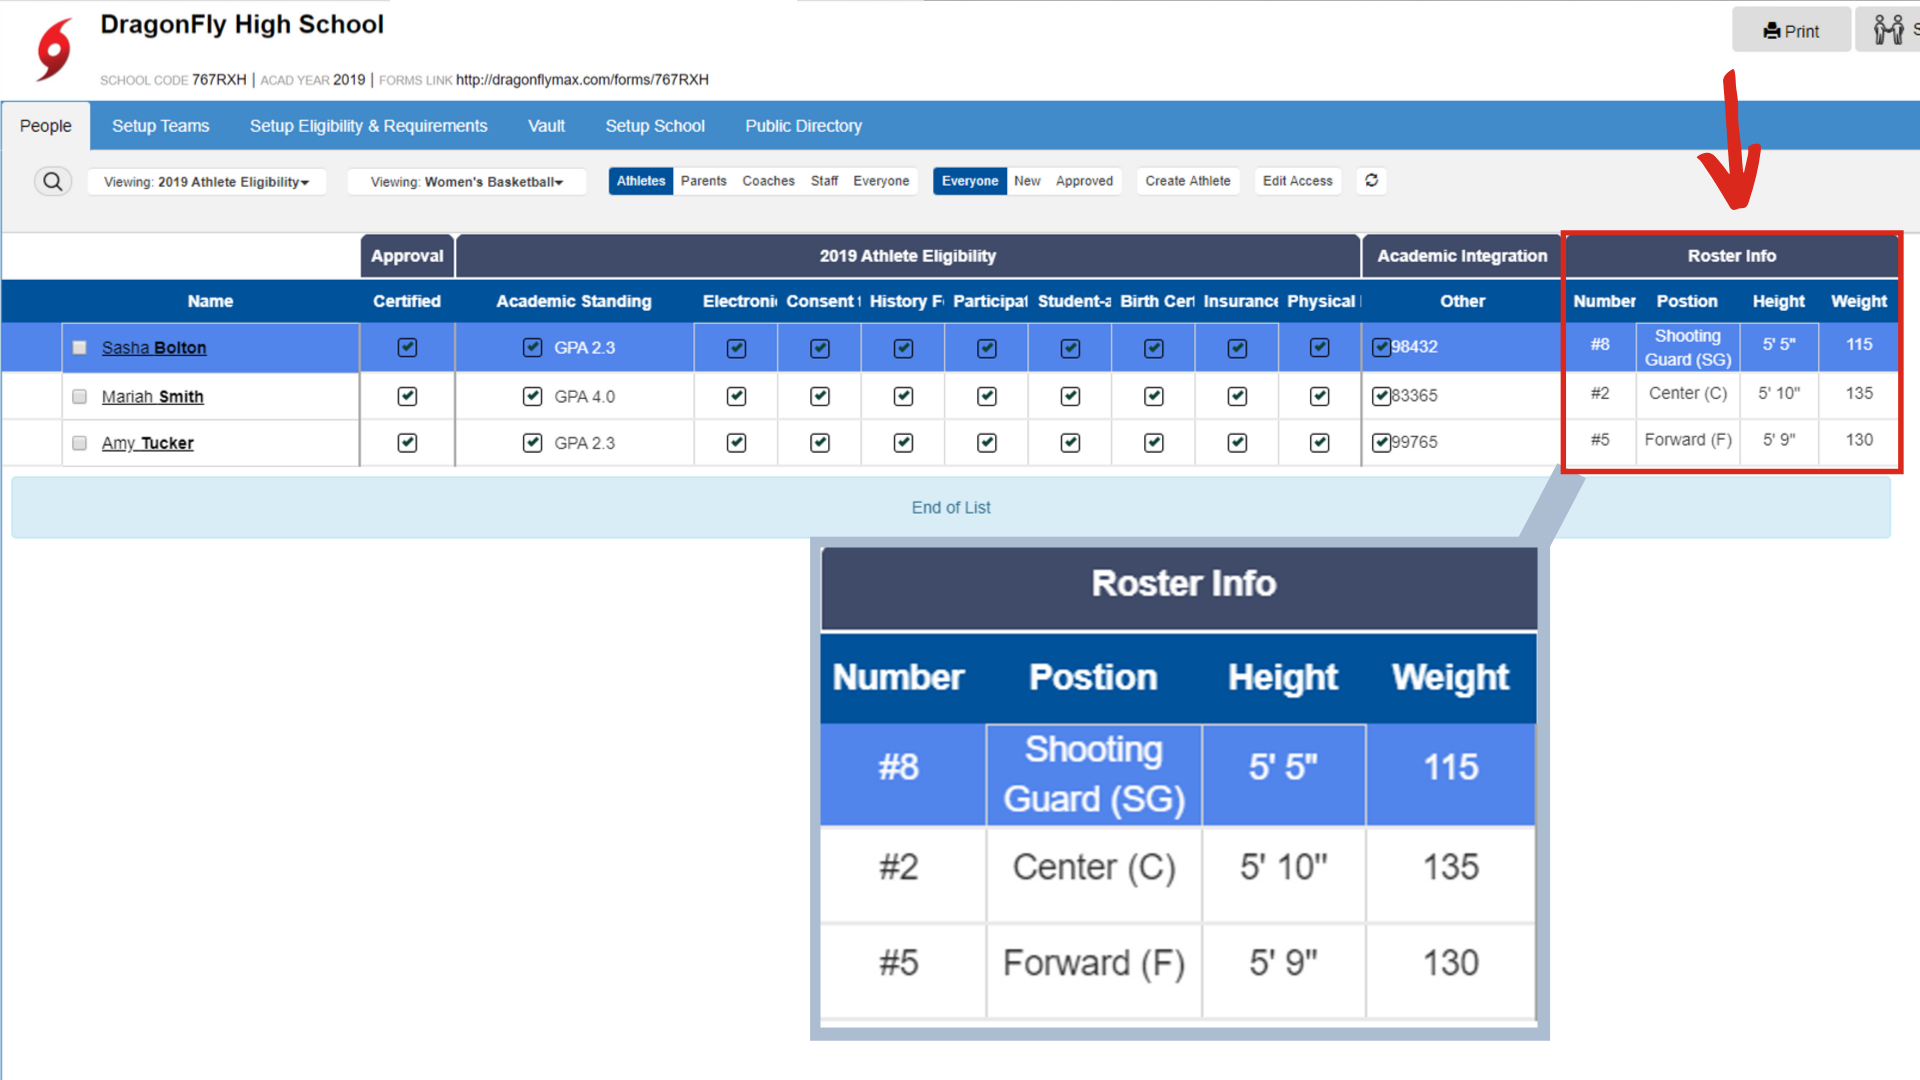1920x1080 pixels.
Task: Open the Vault tab
Action: point(546,126)
